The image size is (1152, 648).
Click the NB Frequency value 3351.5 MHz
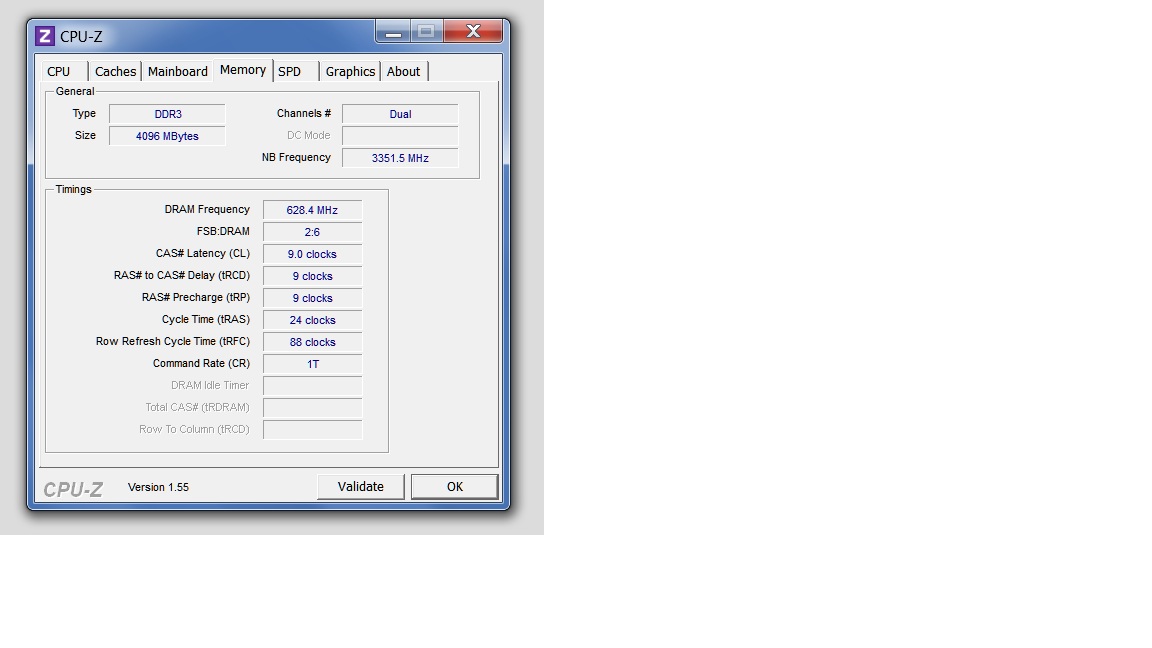(400, 158)
